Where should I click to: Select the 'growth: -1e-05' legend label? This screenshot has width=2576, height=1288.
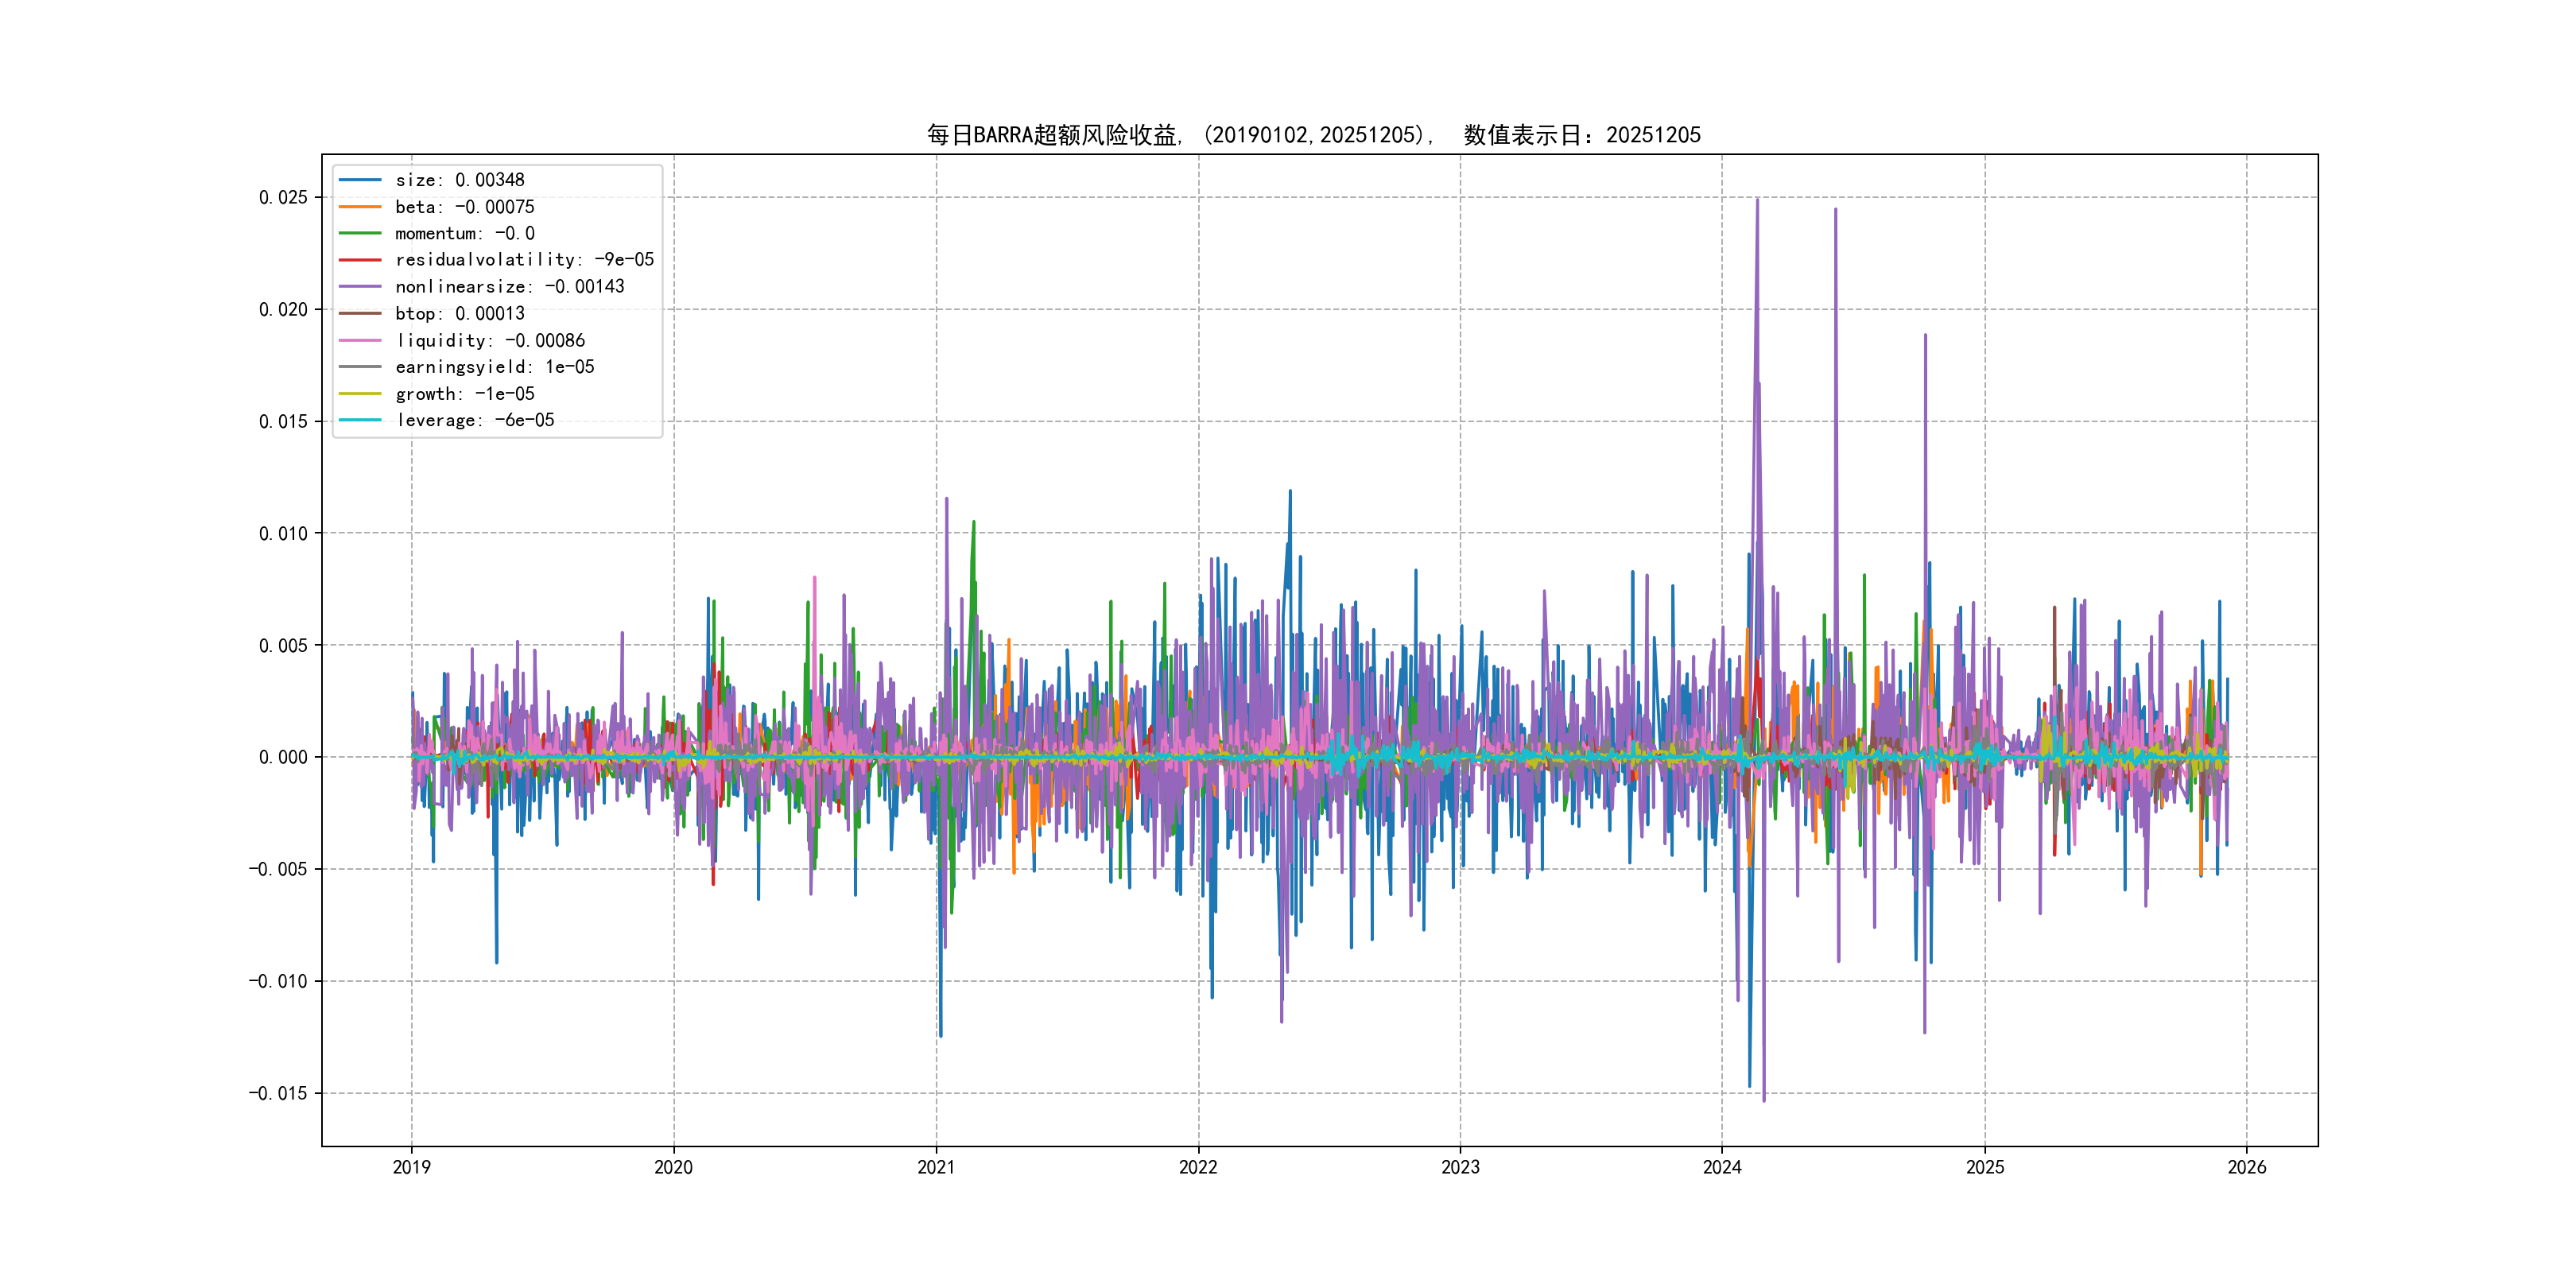click(464, 394)
